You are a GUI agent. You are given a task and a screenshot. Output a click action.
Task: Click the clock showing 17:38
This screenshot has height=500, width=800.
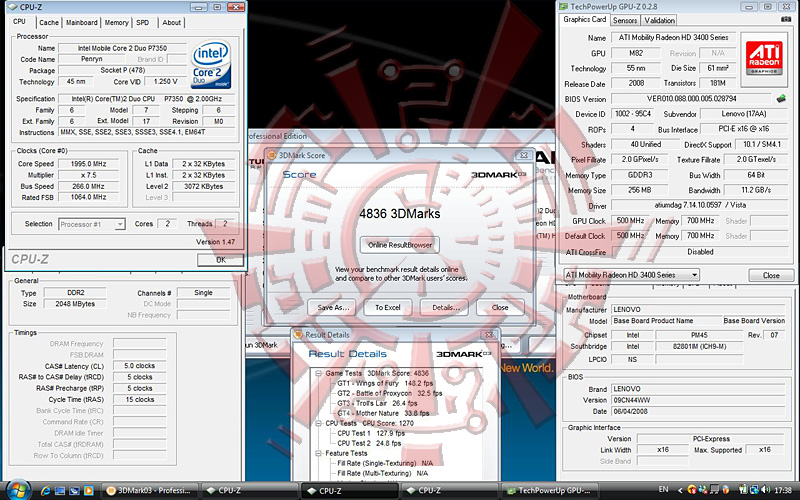pyautogui.click(x=783, y=490)
